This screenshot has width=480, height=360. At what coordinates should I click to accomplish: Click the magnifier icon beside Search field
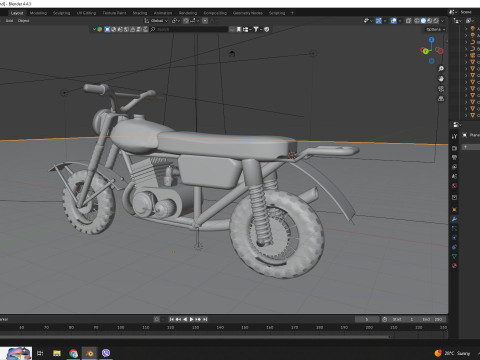(x=153, y=29)
